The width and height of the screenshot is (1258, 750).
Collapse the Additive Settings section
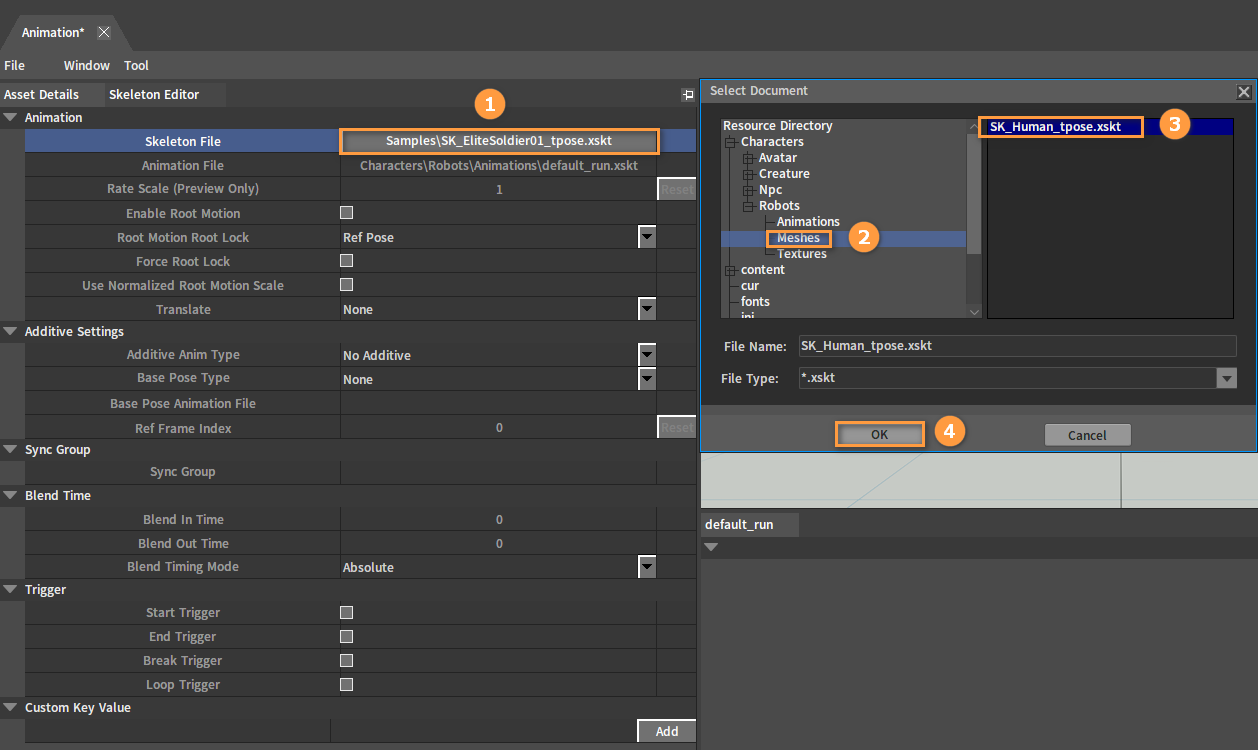11,331
